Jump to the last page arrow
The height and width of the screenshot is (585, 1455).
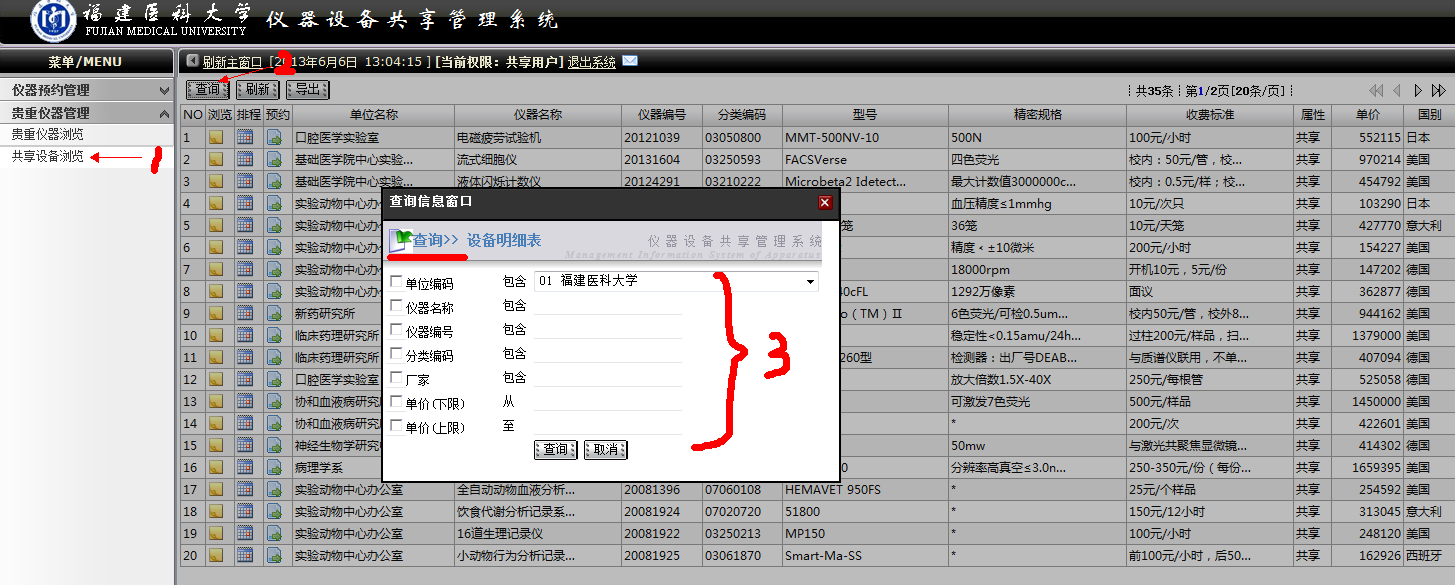(x=1440, y=91)
